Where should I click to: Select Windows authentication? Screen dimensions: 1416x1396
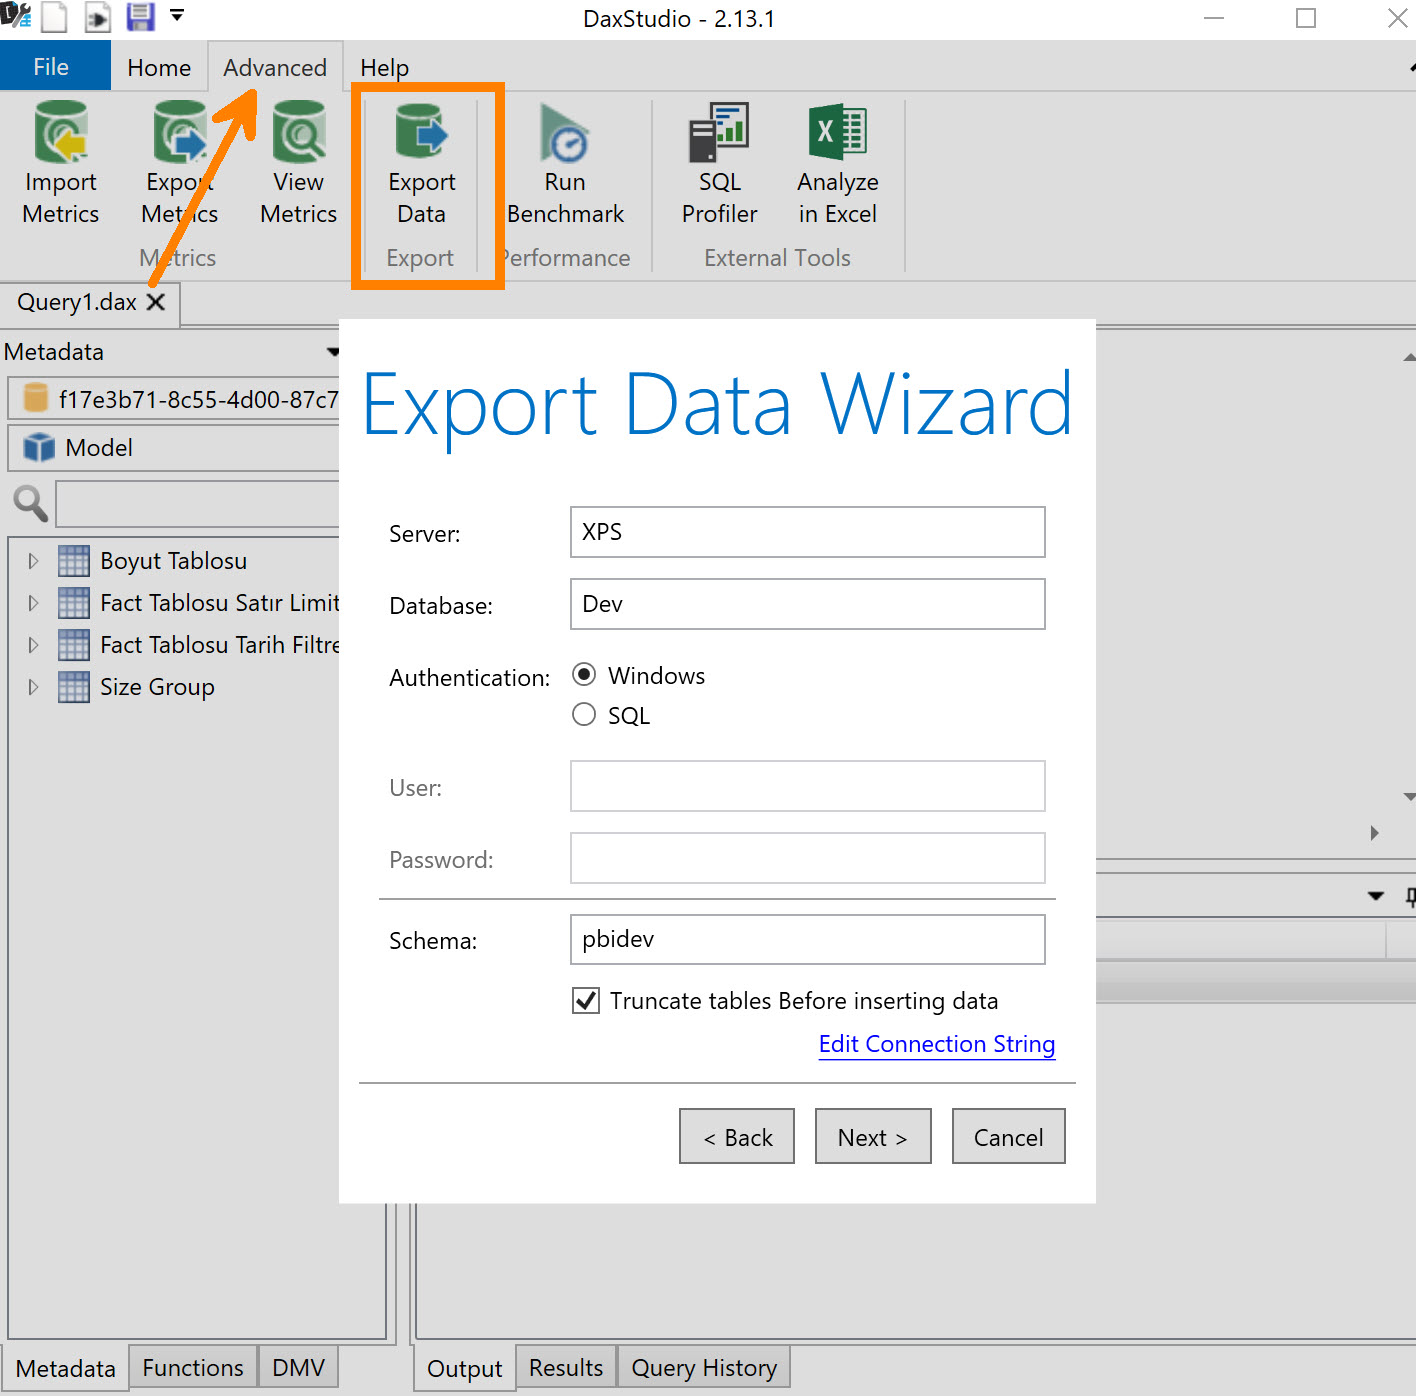pyautogui.click(x=584, y=675)
